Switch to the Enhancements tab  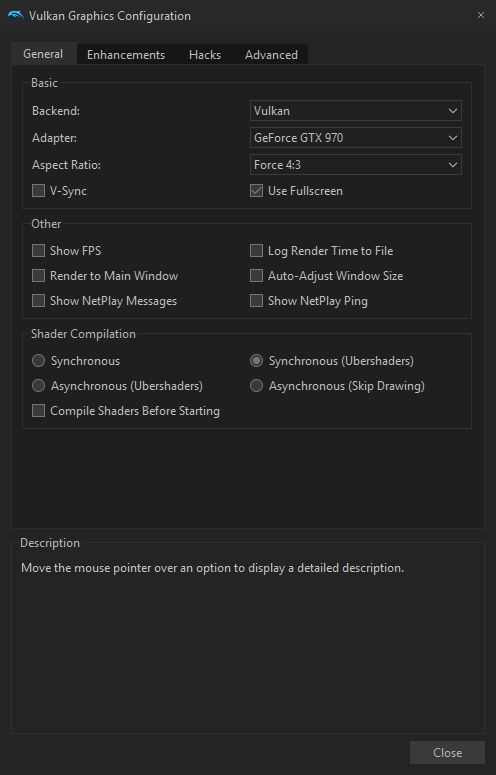tap(126, 54)
